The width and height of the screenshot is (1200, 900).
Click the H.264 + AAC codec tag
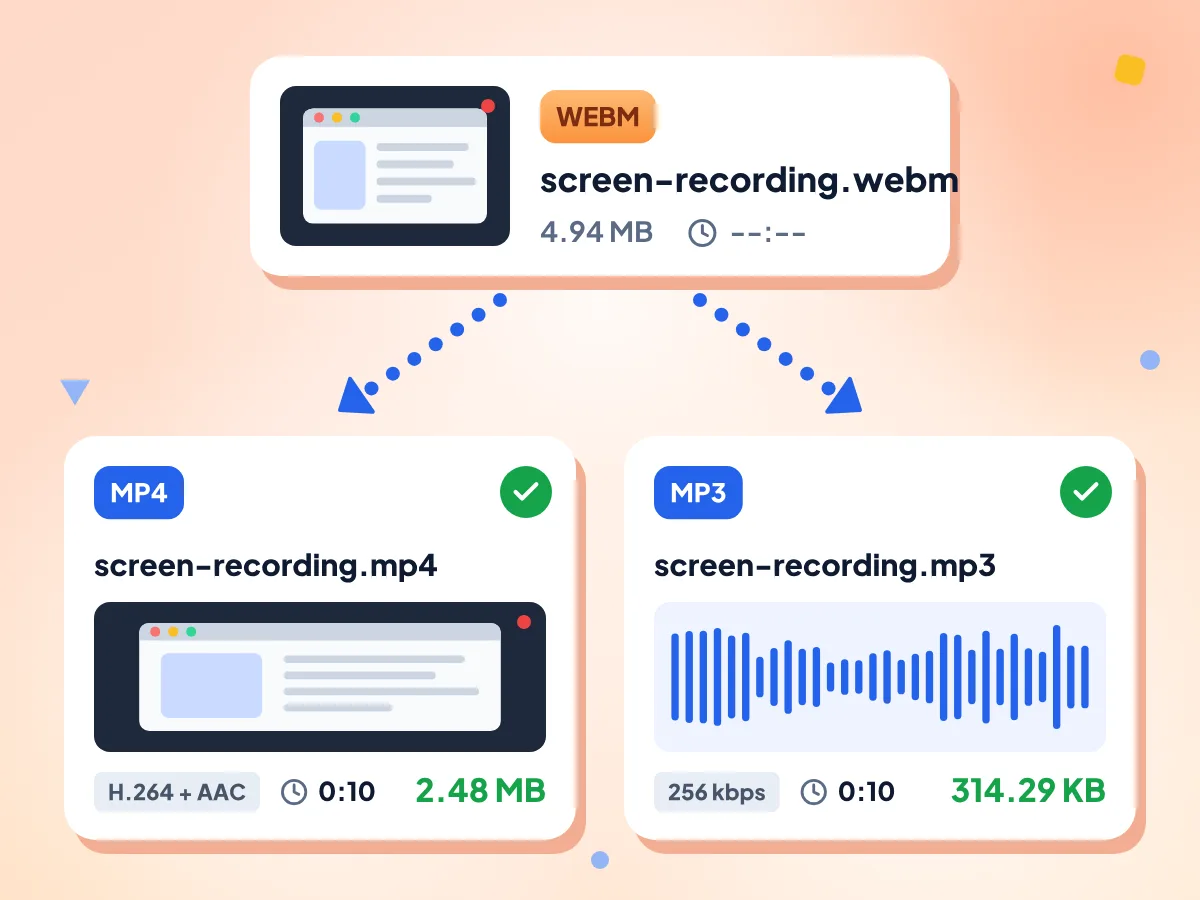tap(177, 792)
